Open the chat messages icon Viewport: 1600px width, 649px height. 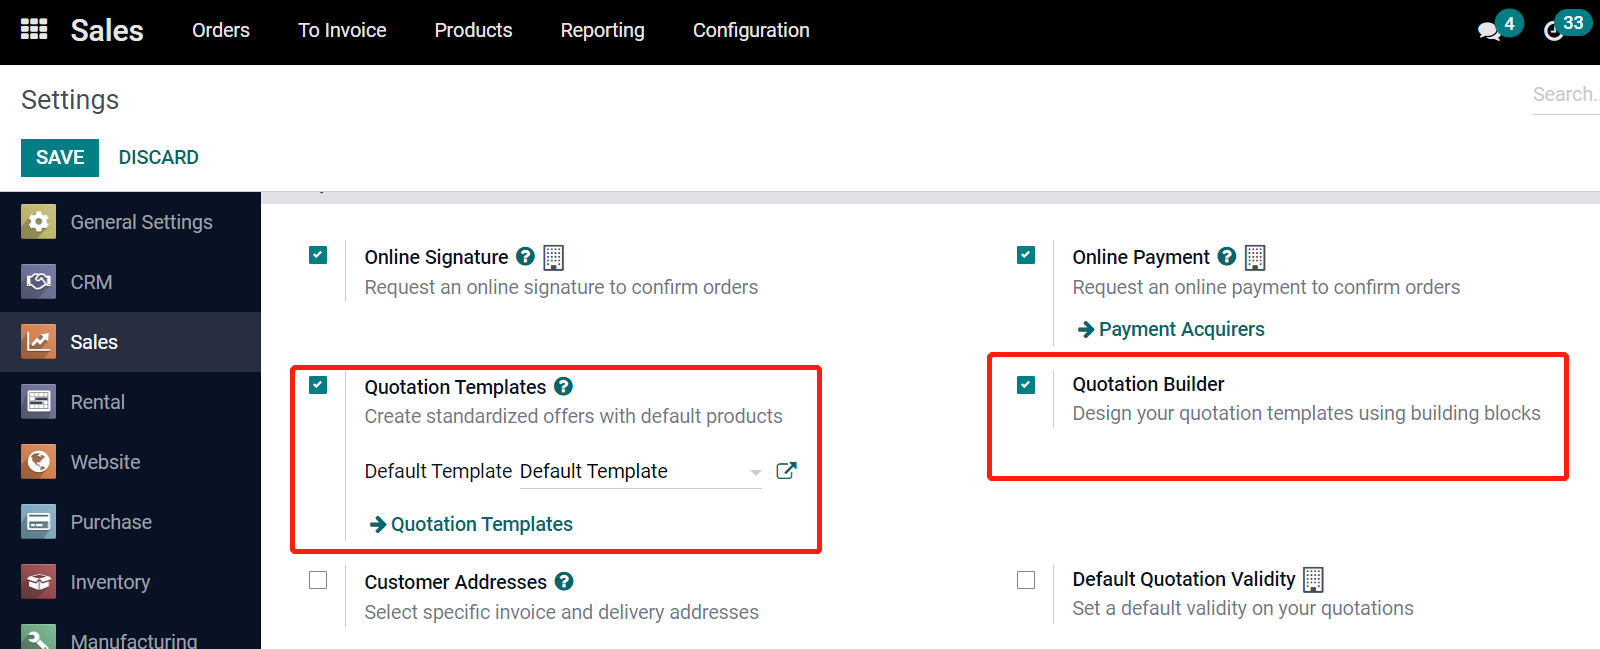pos(1489,31)
